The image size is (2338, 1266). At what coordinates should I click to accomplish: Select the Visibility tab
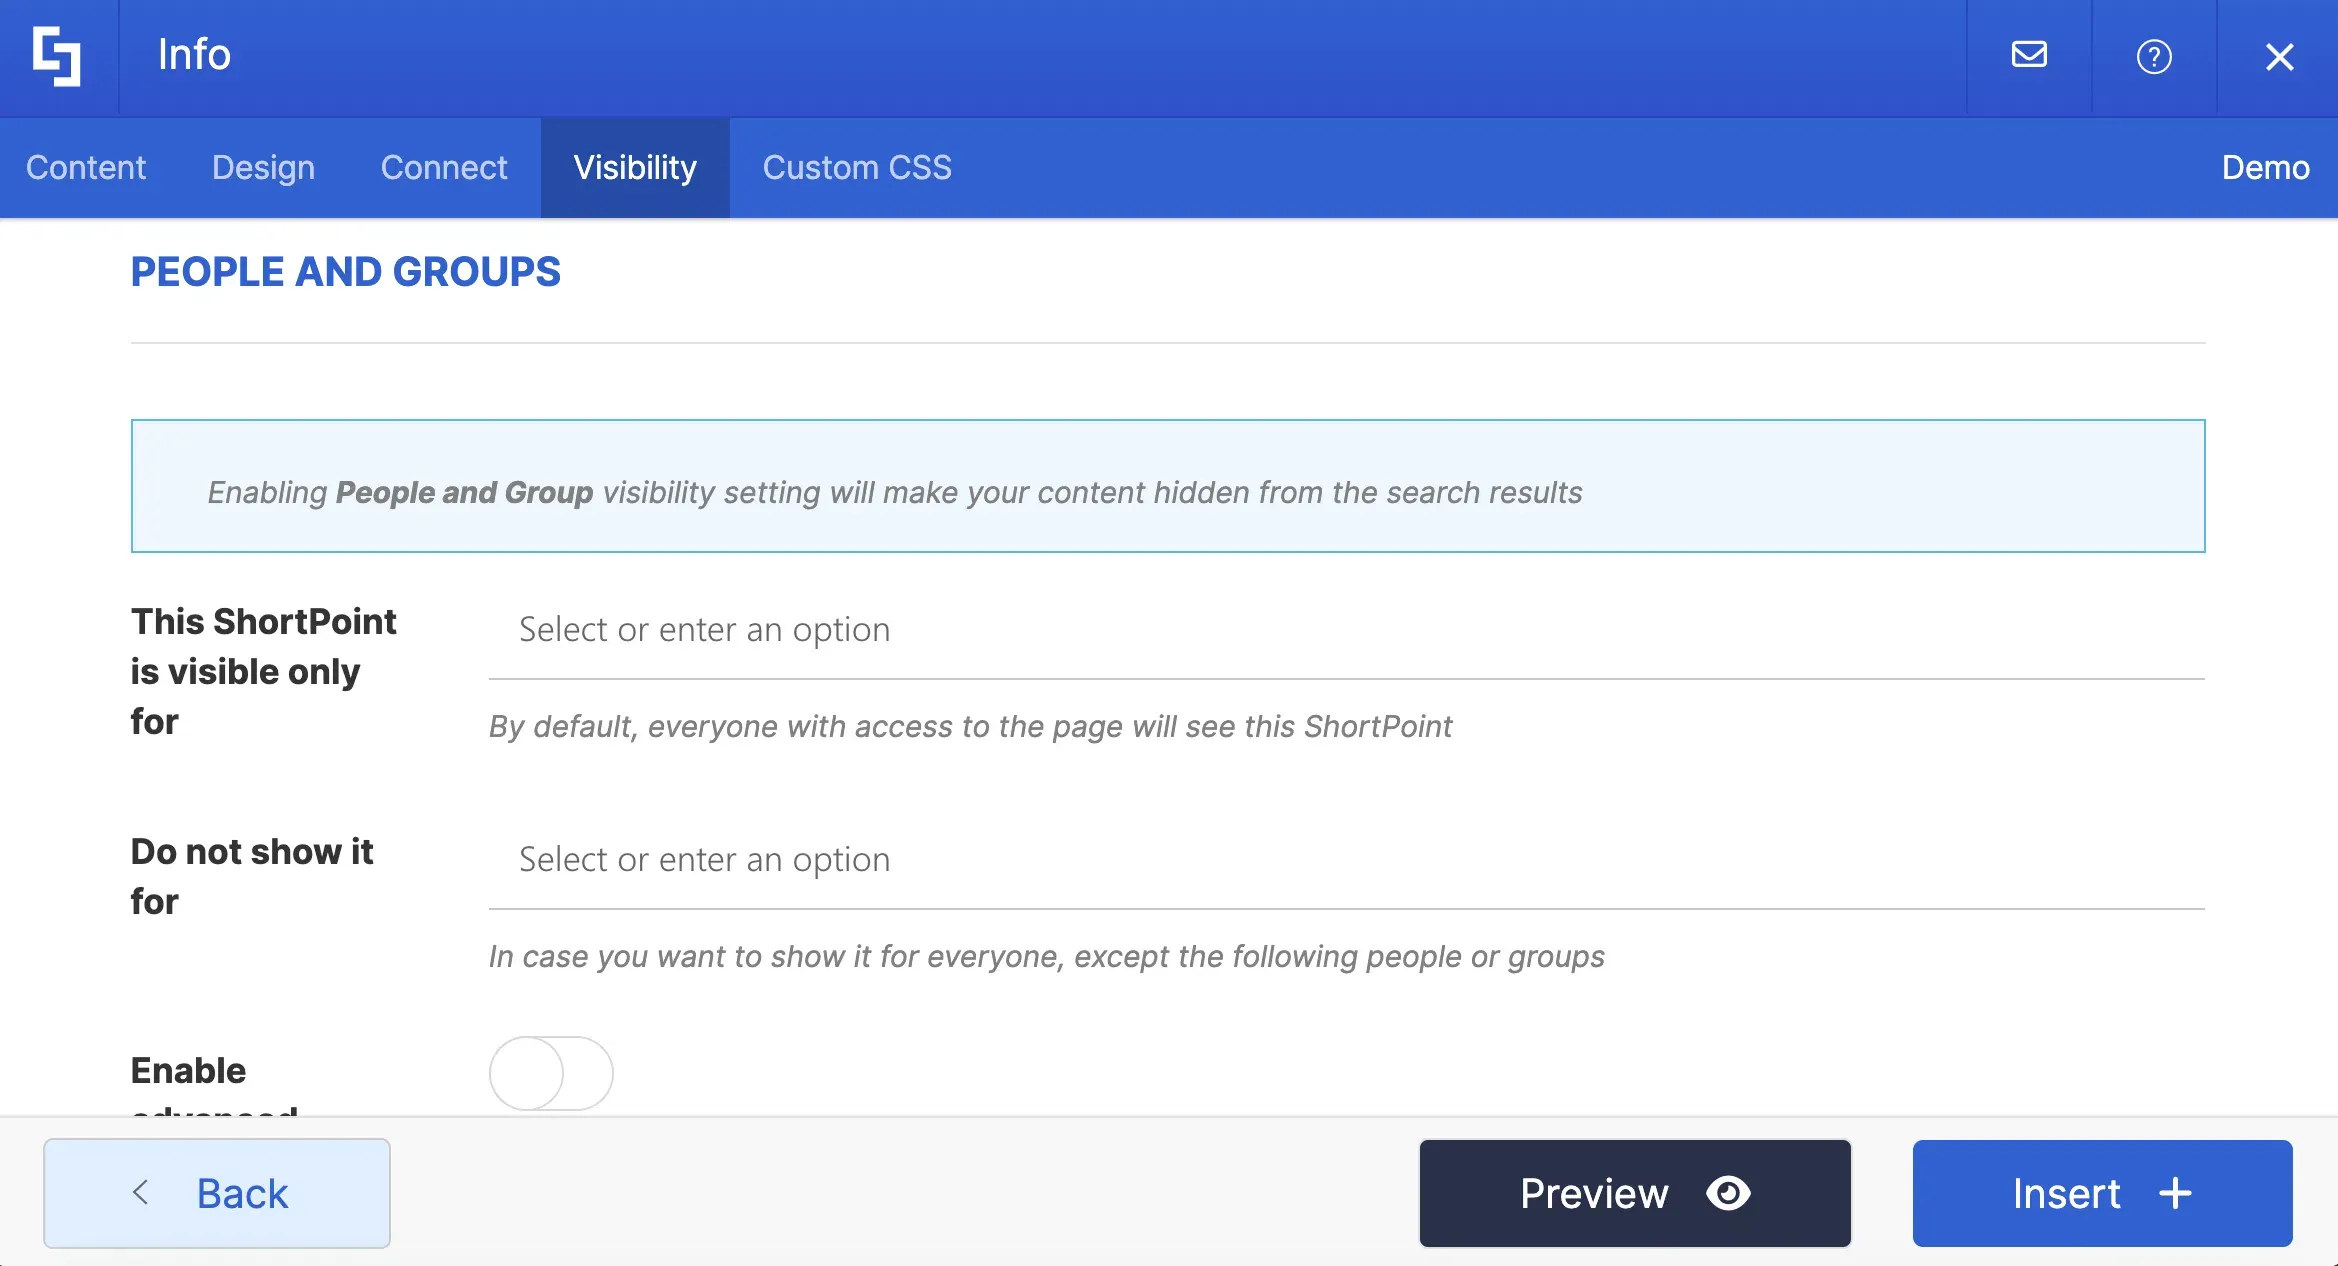tap(635, 167)
